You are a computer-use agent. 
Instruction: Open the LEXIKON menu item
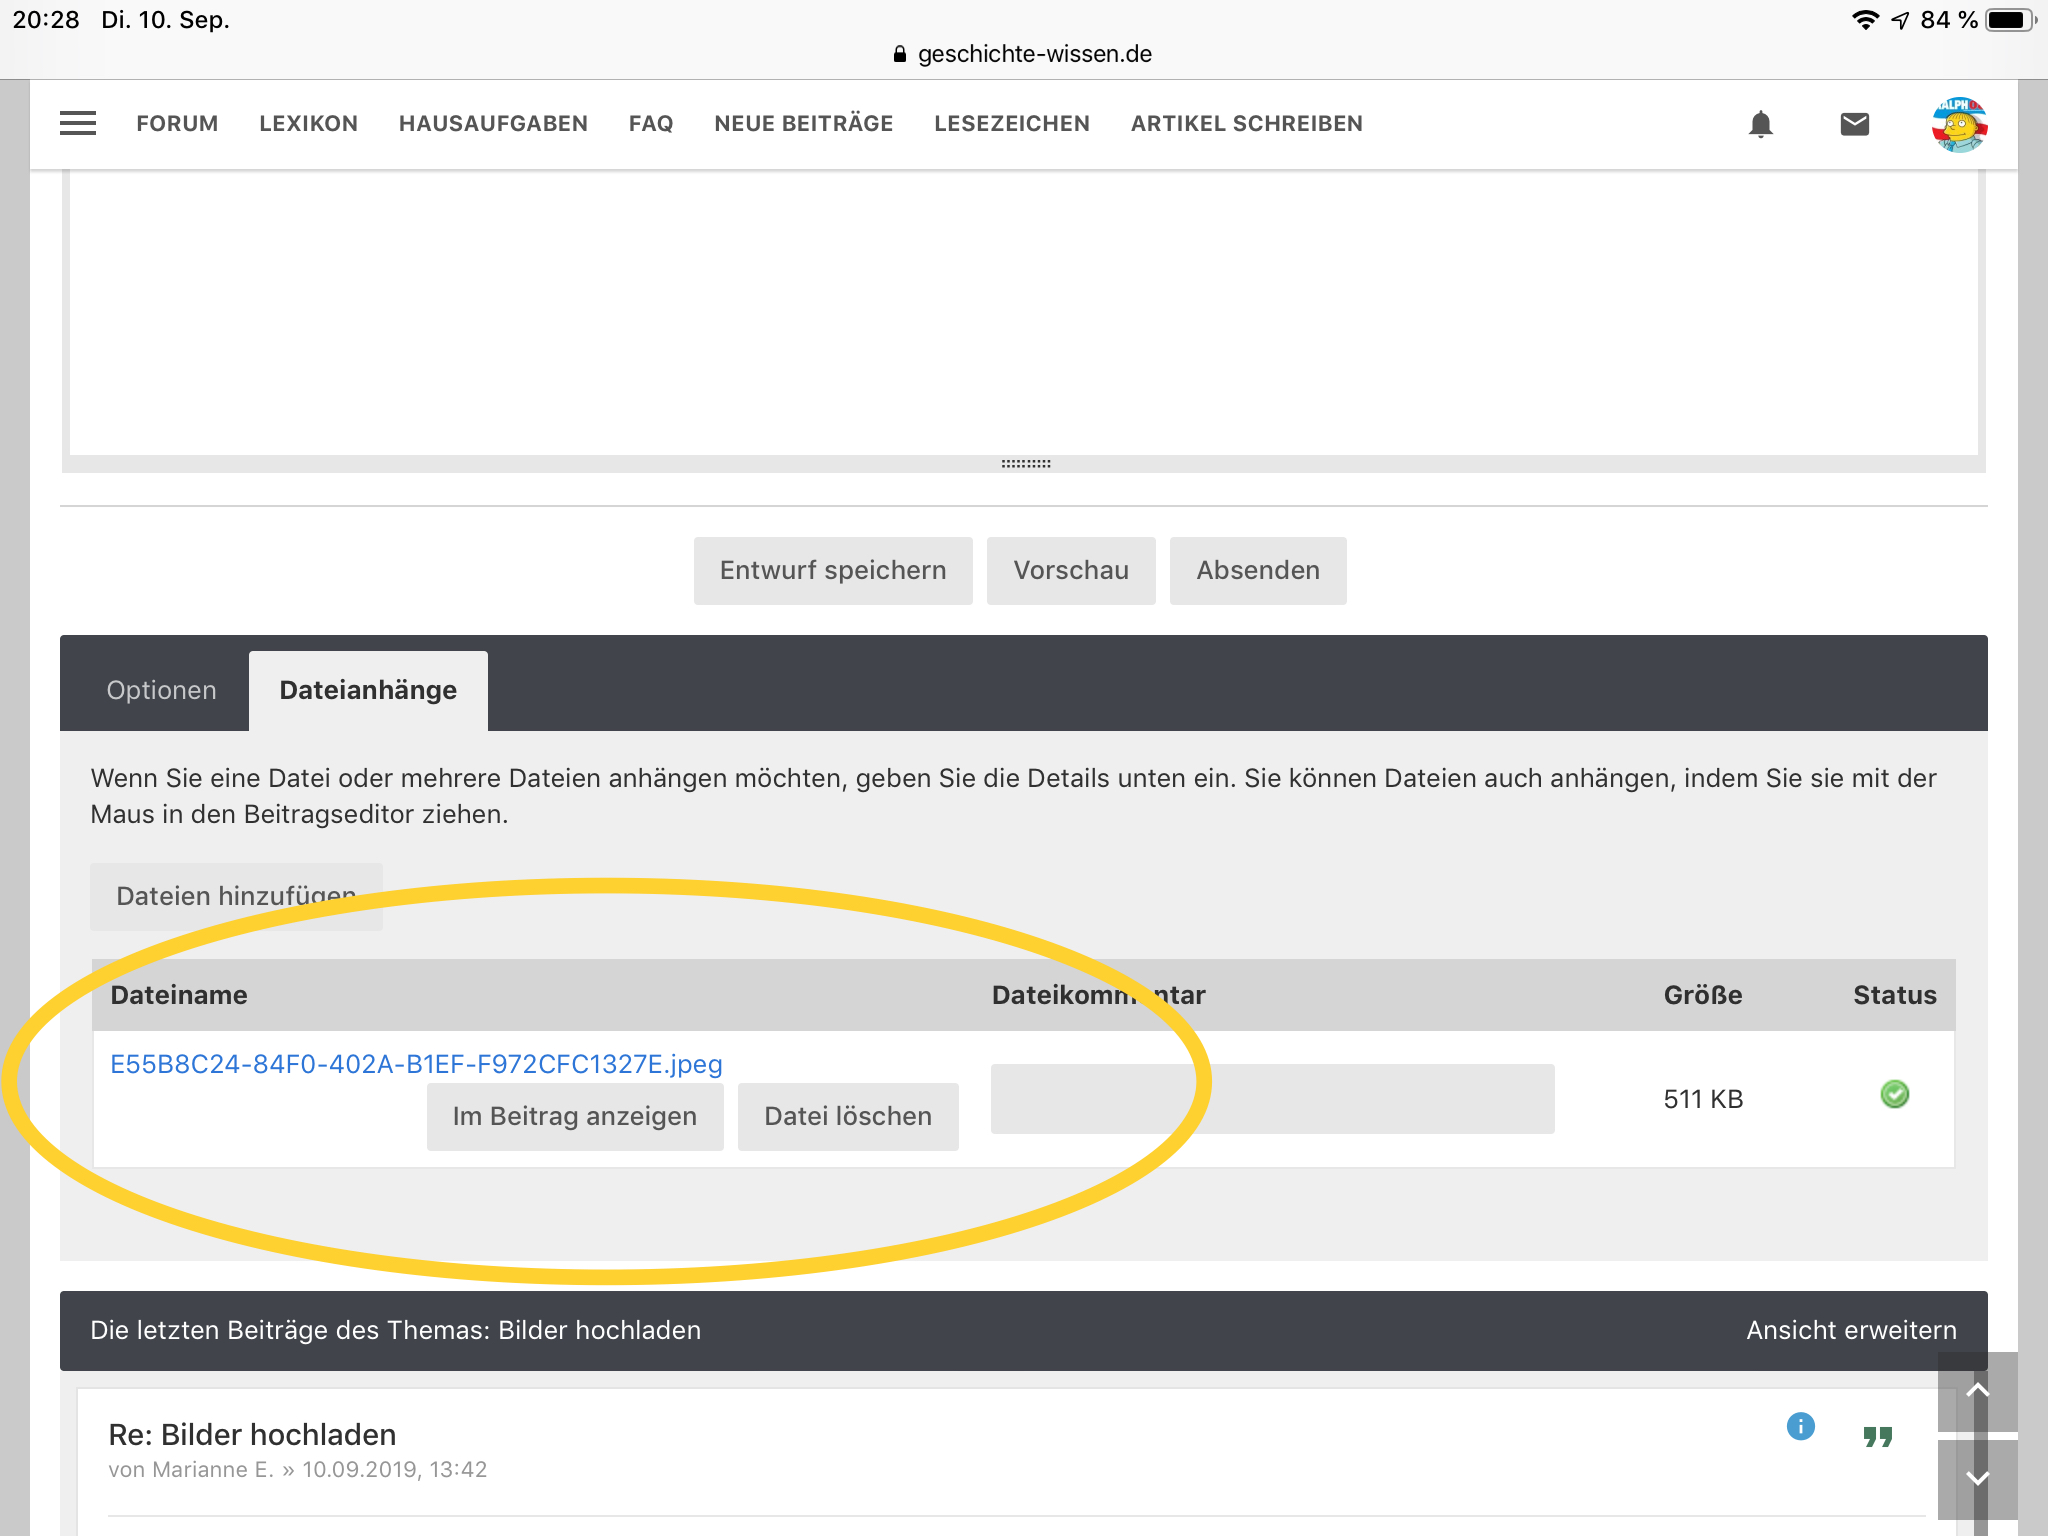308,124
